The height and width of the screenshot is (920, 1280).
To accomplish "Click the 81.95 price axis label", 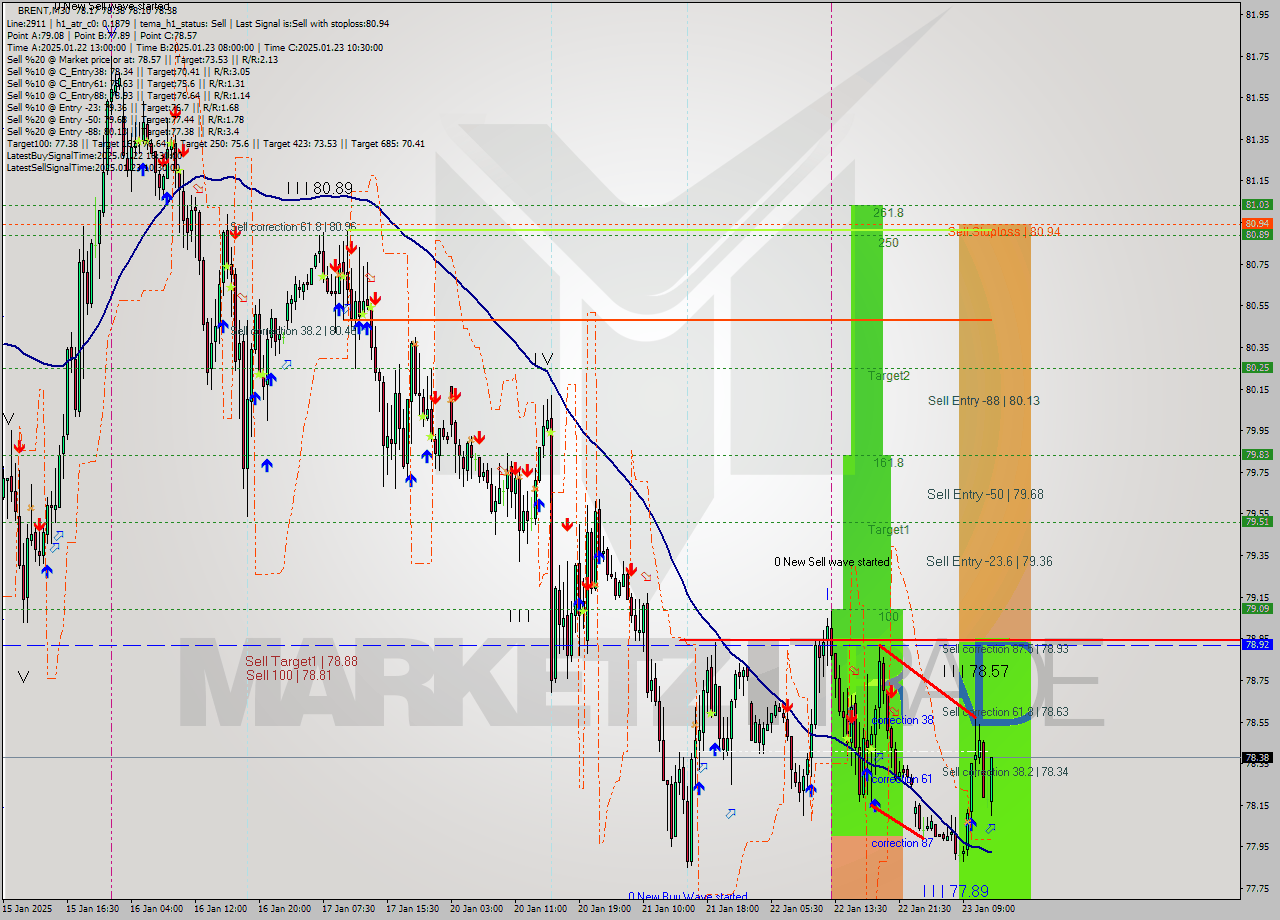I will [1257, 13].
